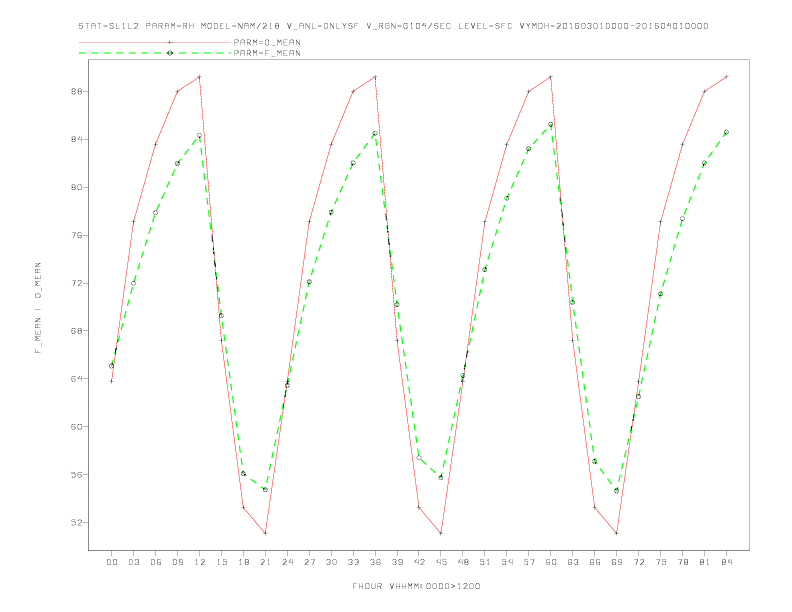Viewport: 792px width, 612px height.
Task: Select the LEVEL=SFC text in the title
Action: click(485, 26)
